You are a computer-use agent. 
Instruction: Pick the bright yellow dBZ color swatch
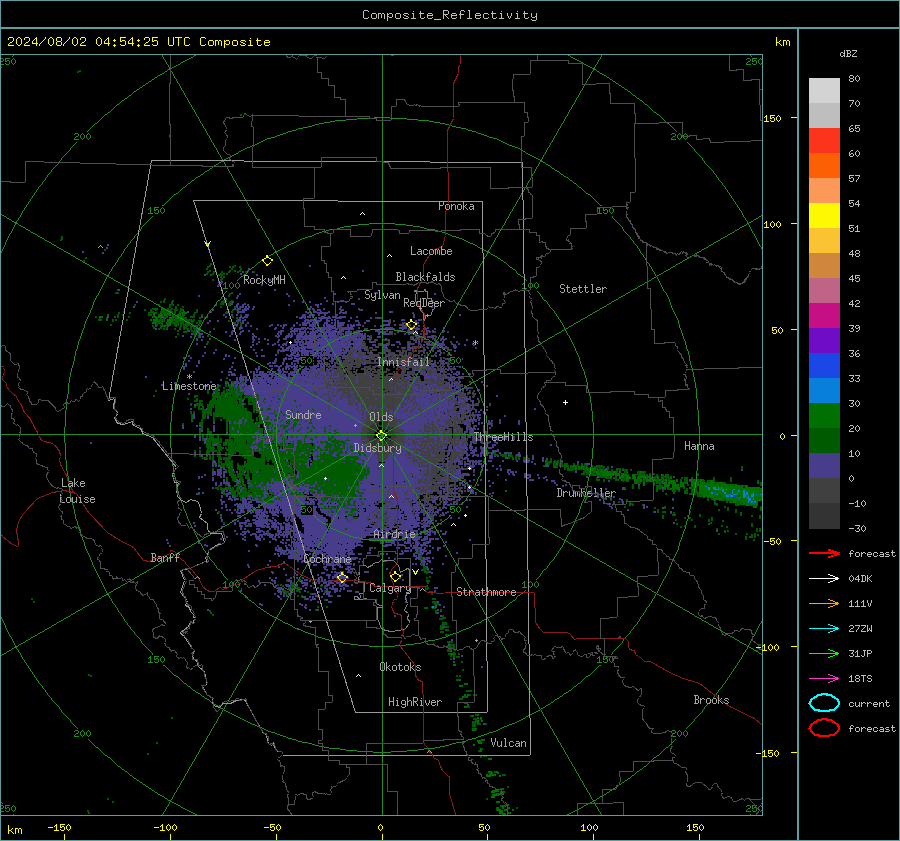click(824, 215)
